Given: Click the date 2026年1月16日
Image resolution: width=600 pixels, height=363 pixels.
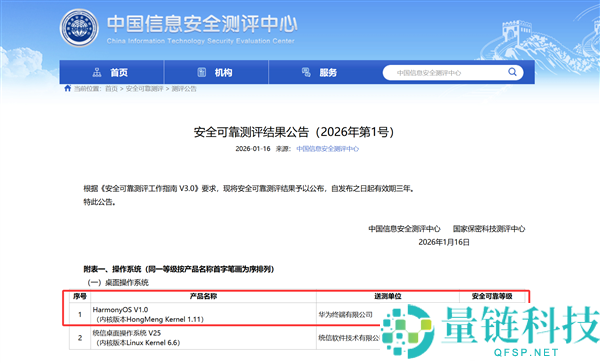Looking at the screenshot, I should coord(444,242).
